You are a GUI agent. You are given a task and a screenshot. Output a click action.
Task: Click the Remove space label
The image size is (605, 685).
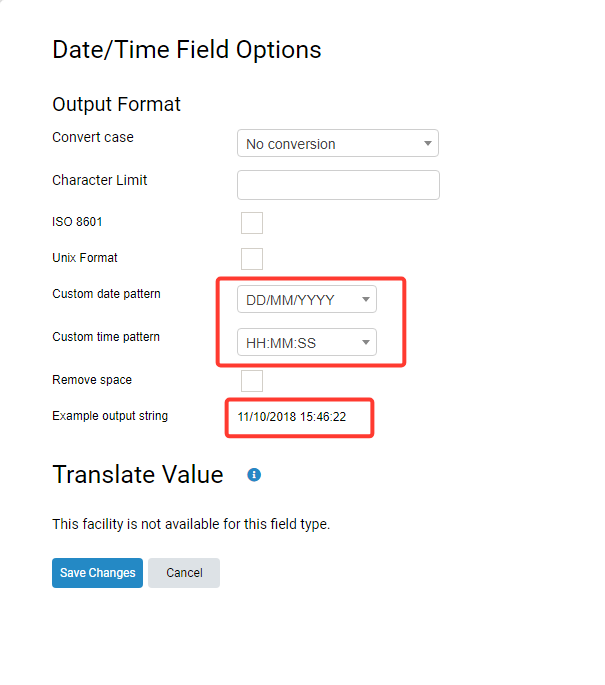(x=92, y=380)
